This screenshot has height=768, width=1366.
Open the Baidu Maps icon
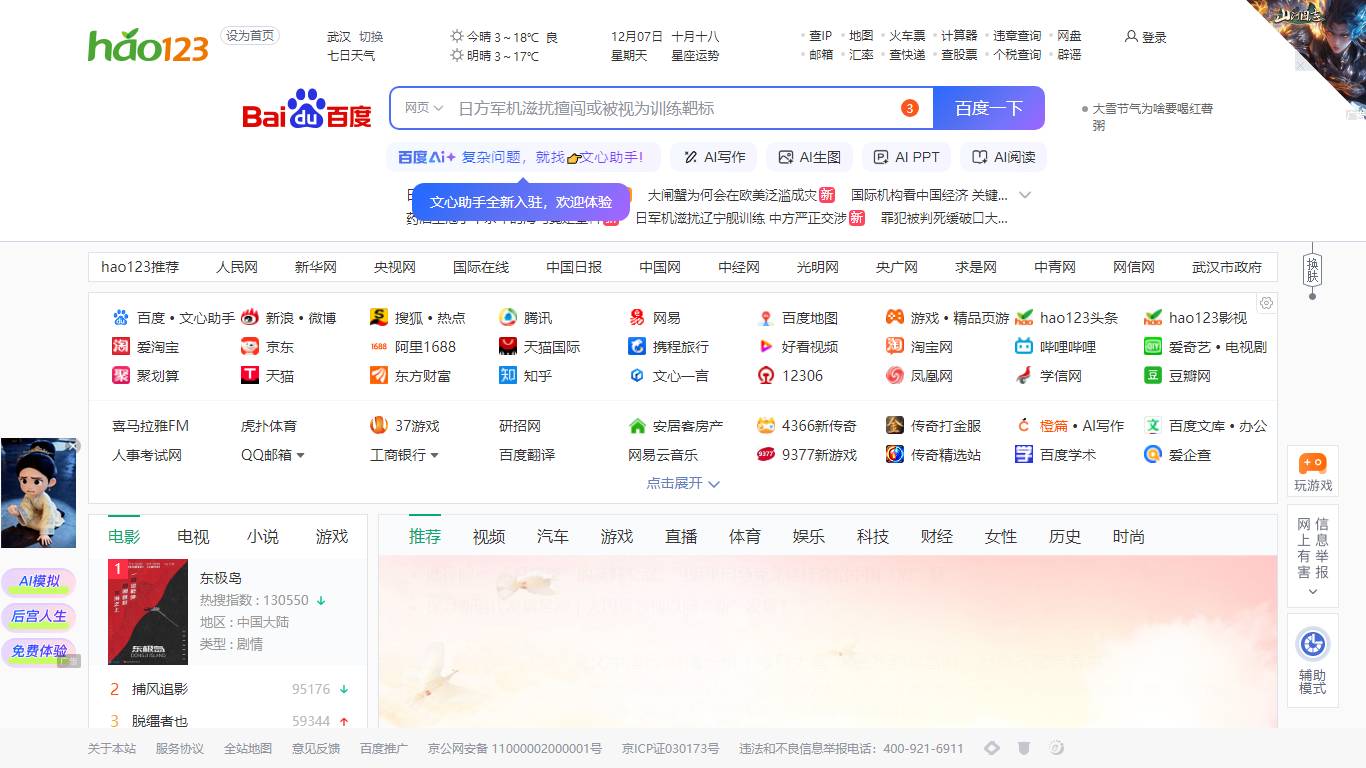(x=766, y=318)
